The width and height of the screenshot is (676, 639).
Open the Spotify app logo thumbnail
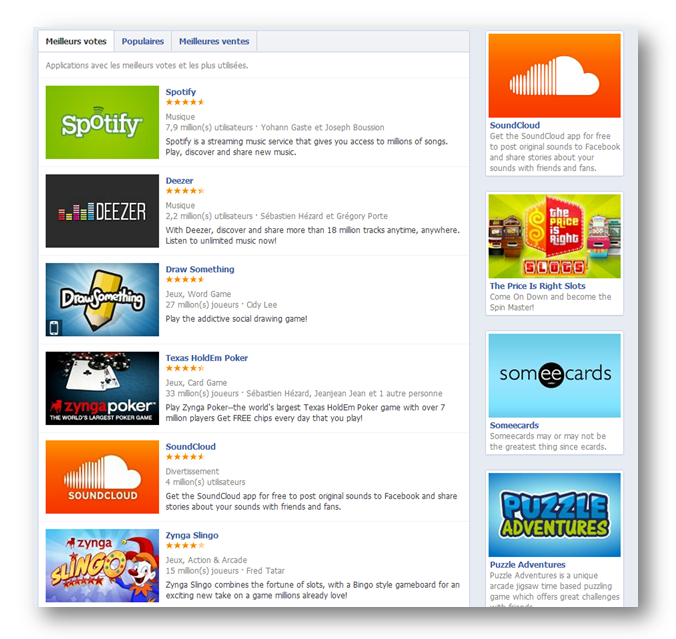coord(102,122)
